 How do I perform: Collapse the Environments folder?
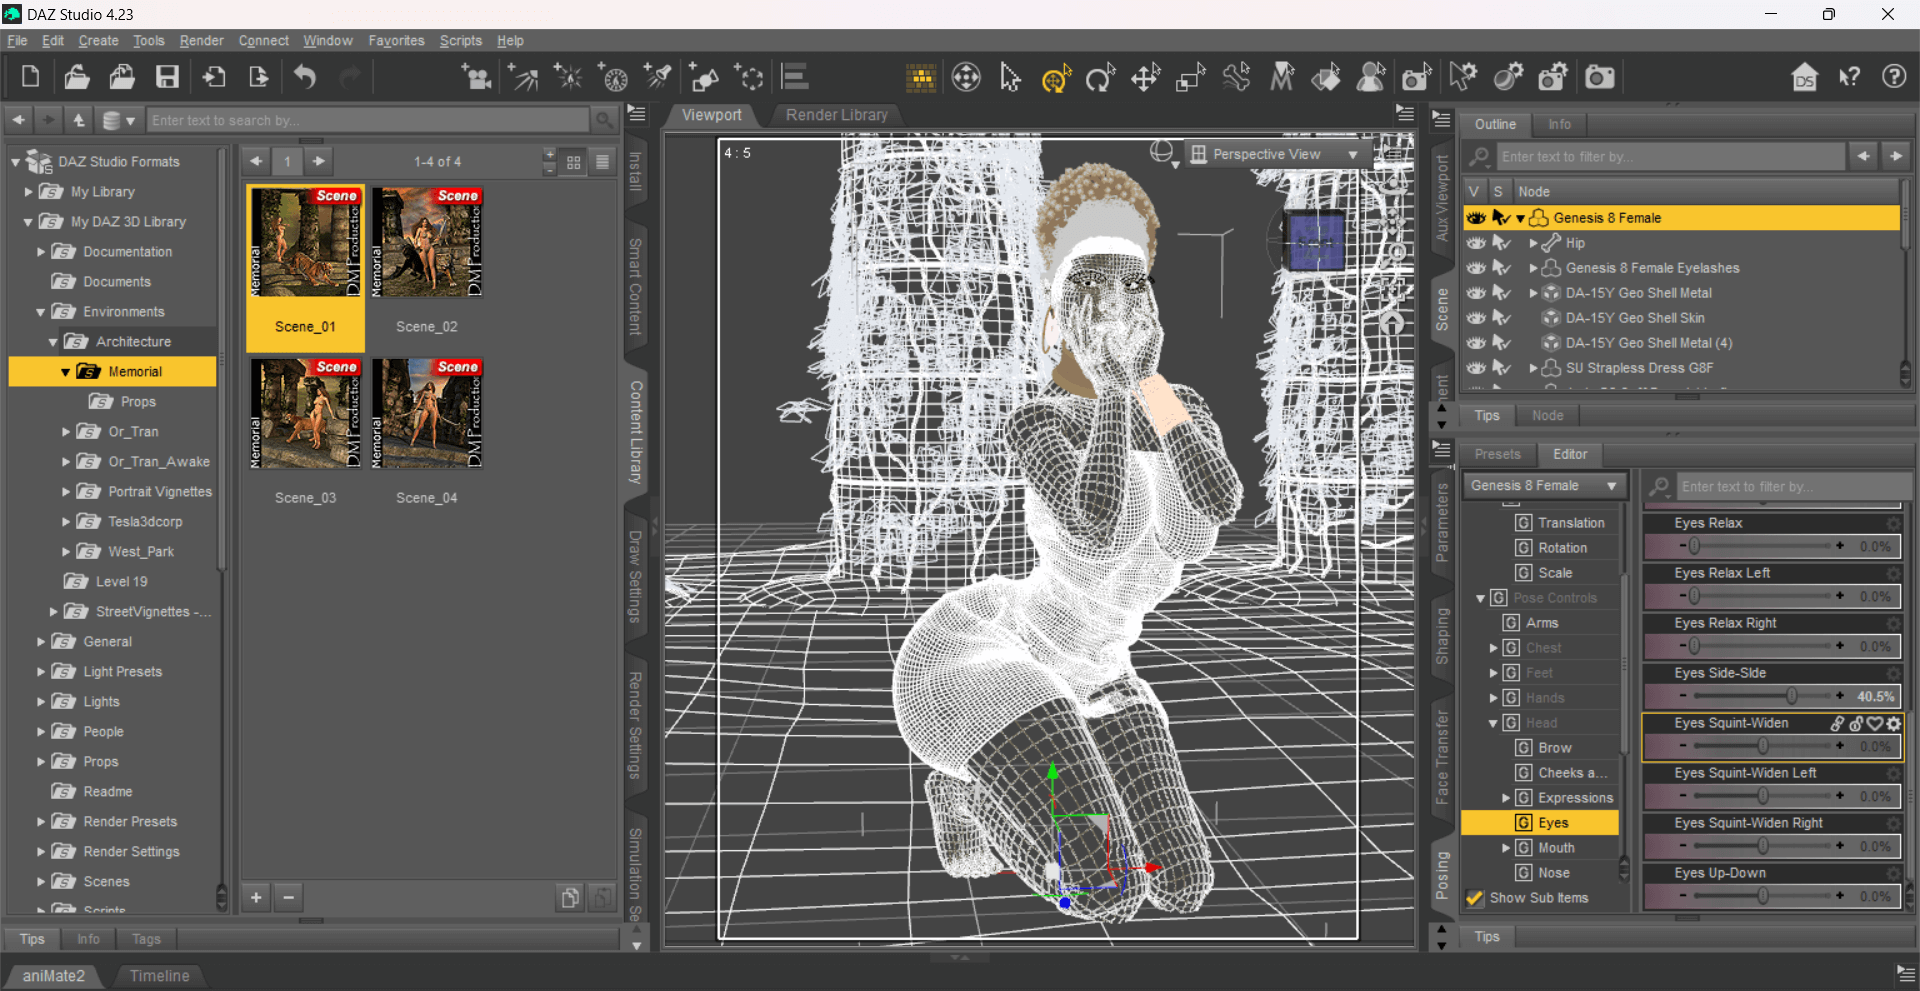click(41, 312)
